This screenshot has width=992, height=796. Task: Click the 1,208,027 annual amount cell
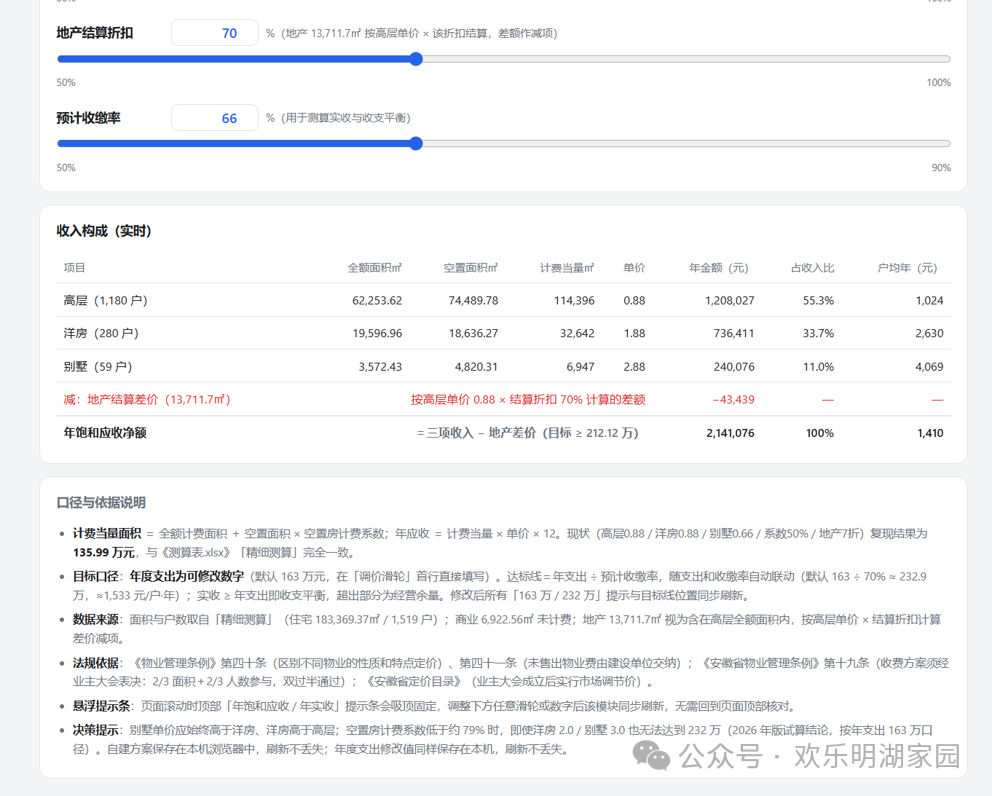(729, 301)
